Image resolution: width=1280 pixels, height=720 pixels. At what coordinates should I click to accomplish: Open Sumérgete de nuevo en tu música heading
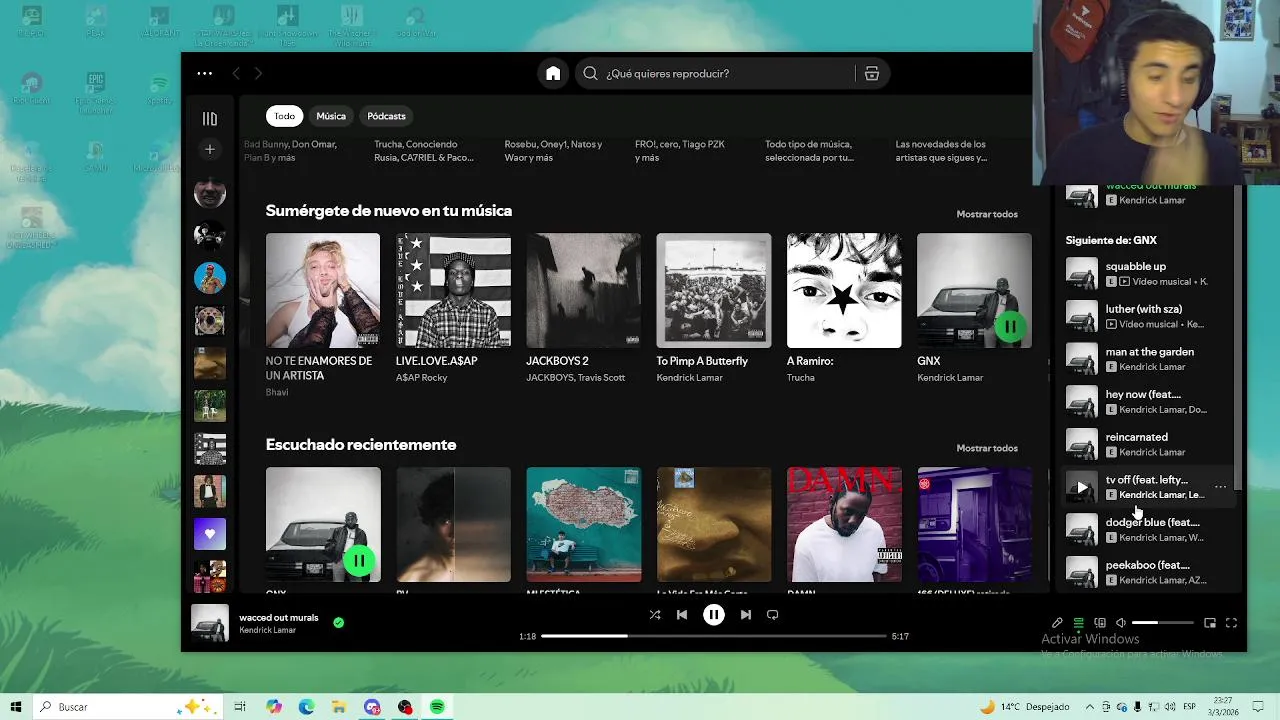[389, 210]
